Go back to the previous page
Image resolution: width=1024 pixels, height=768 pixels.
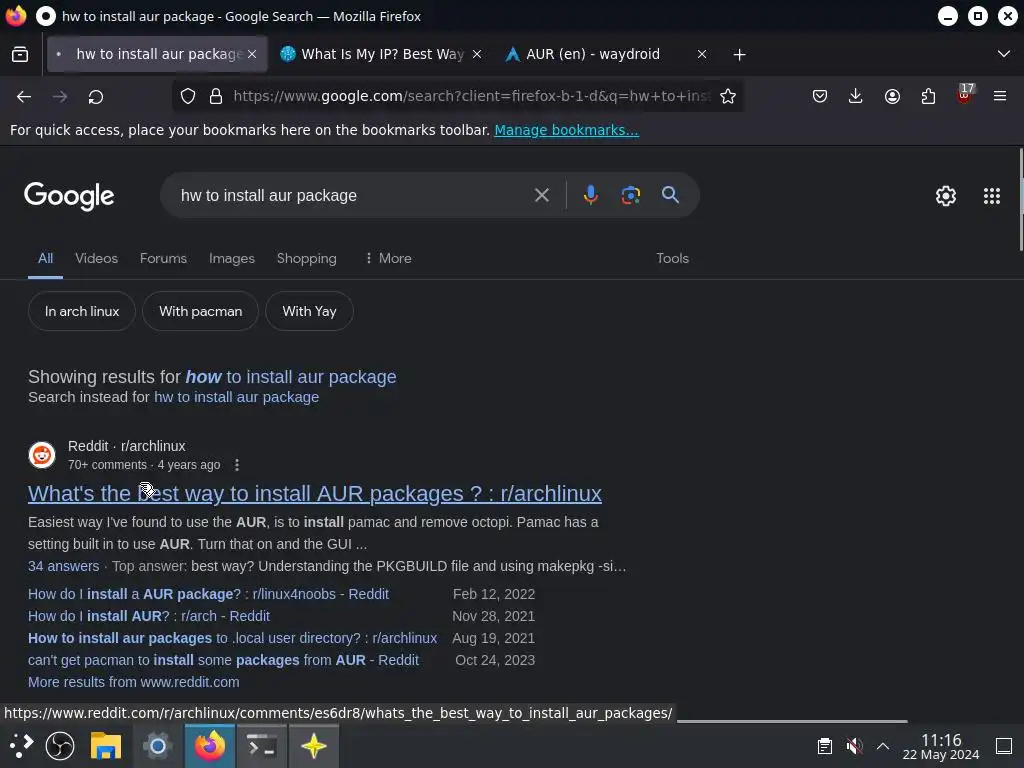click(x=24, y=97)
